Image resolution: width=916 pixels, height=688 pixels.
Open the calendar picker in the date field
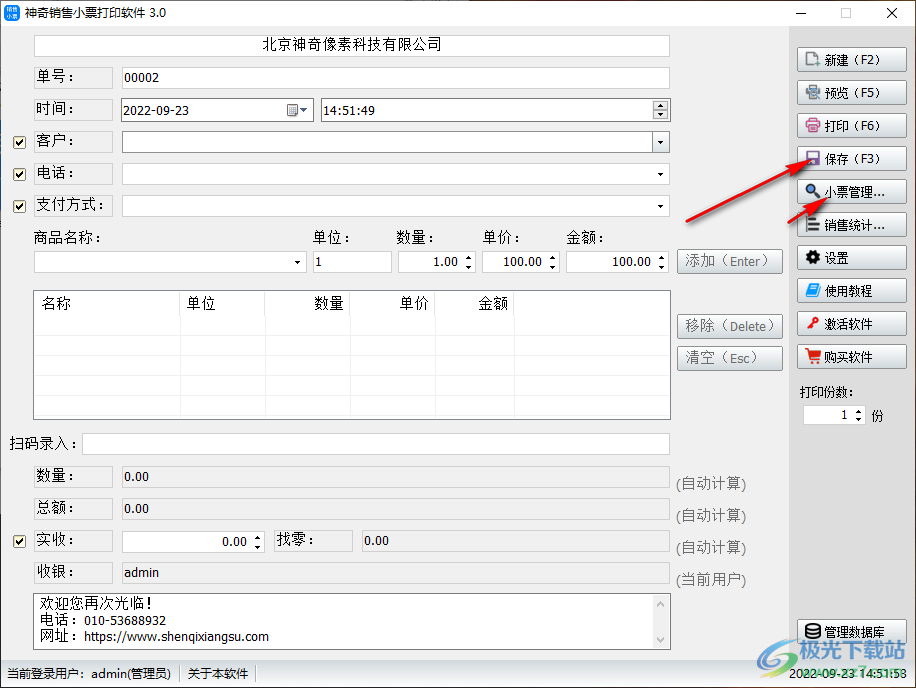tap(297, 110)
